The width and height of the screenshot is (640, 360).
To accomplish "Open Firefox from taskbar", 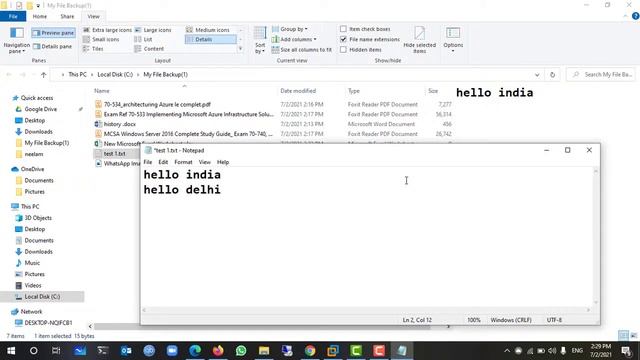I will 218,351.
